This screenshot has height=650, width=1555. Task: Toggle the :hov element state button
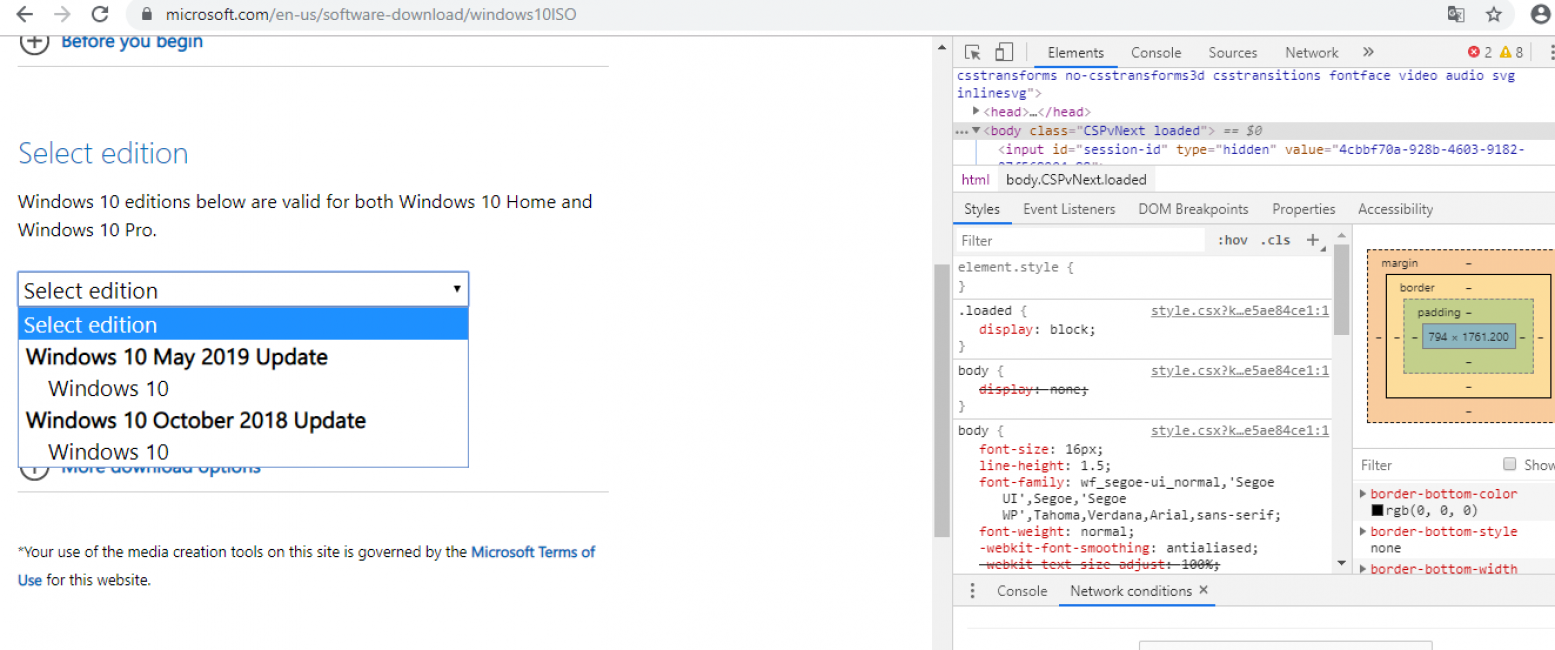(x=1232, y=240)
